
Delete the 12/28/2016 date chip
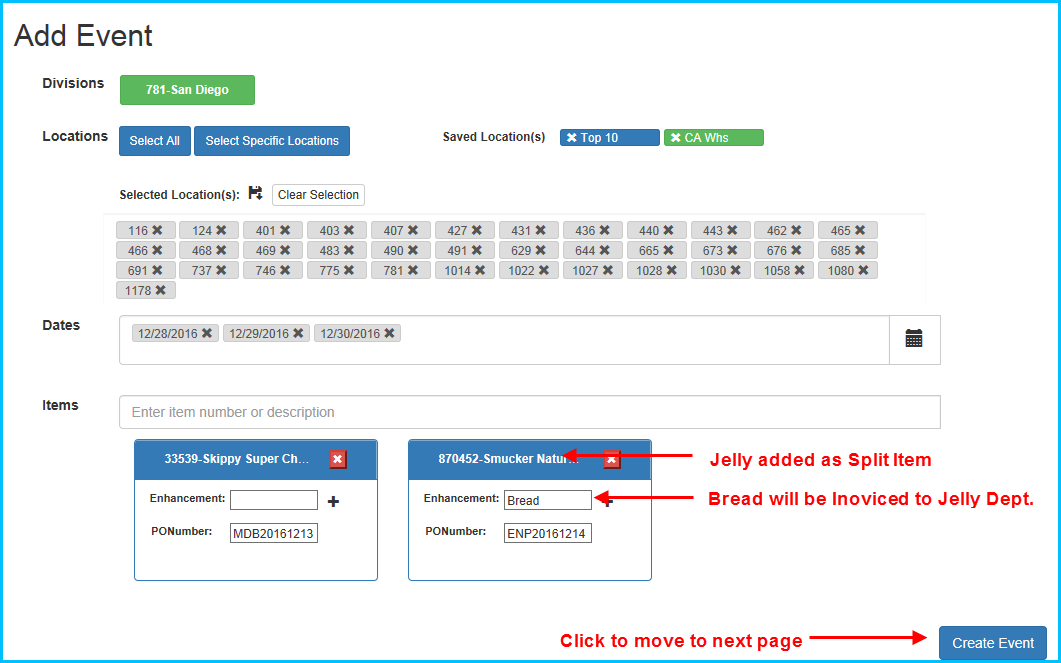coord(206,333)
